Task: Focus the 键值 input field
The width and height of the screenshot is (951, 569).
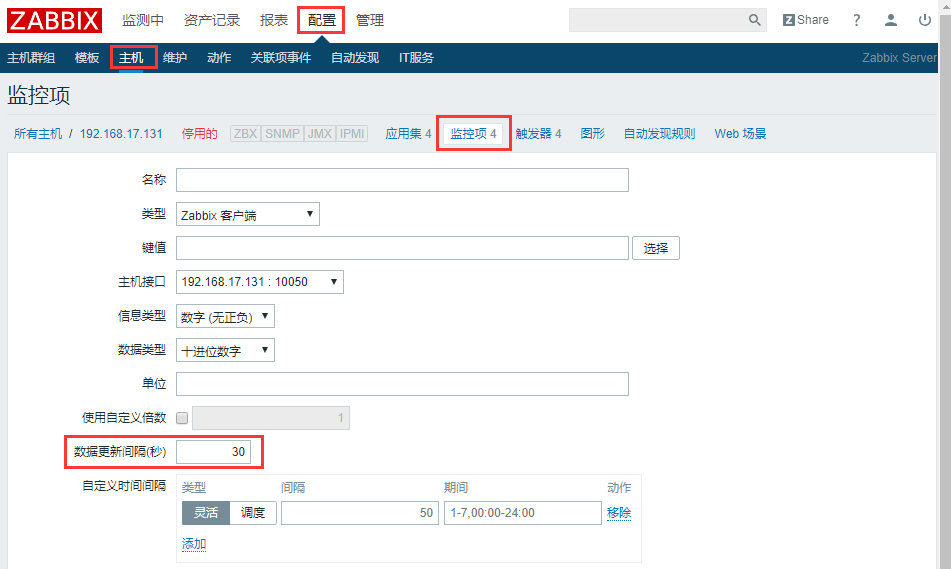Action: [402, 248]
